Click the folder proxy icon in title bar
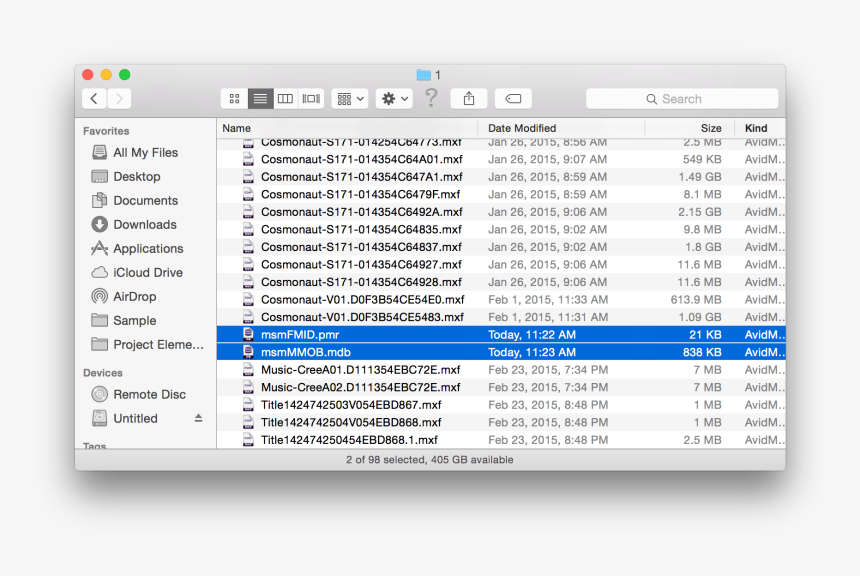 pyautogui.click(x=423, y=75)
